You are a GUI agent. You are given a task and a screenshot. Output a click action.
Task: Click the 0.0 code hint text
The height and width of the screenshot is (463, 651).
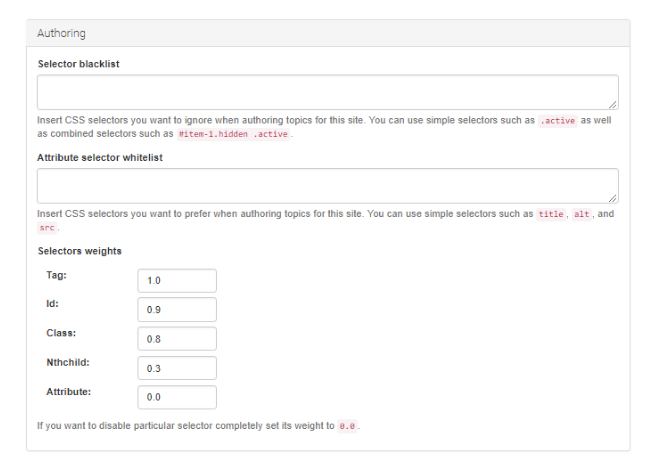[x=347, y=426]
